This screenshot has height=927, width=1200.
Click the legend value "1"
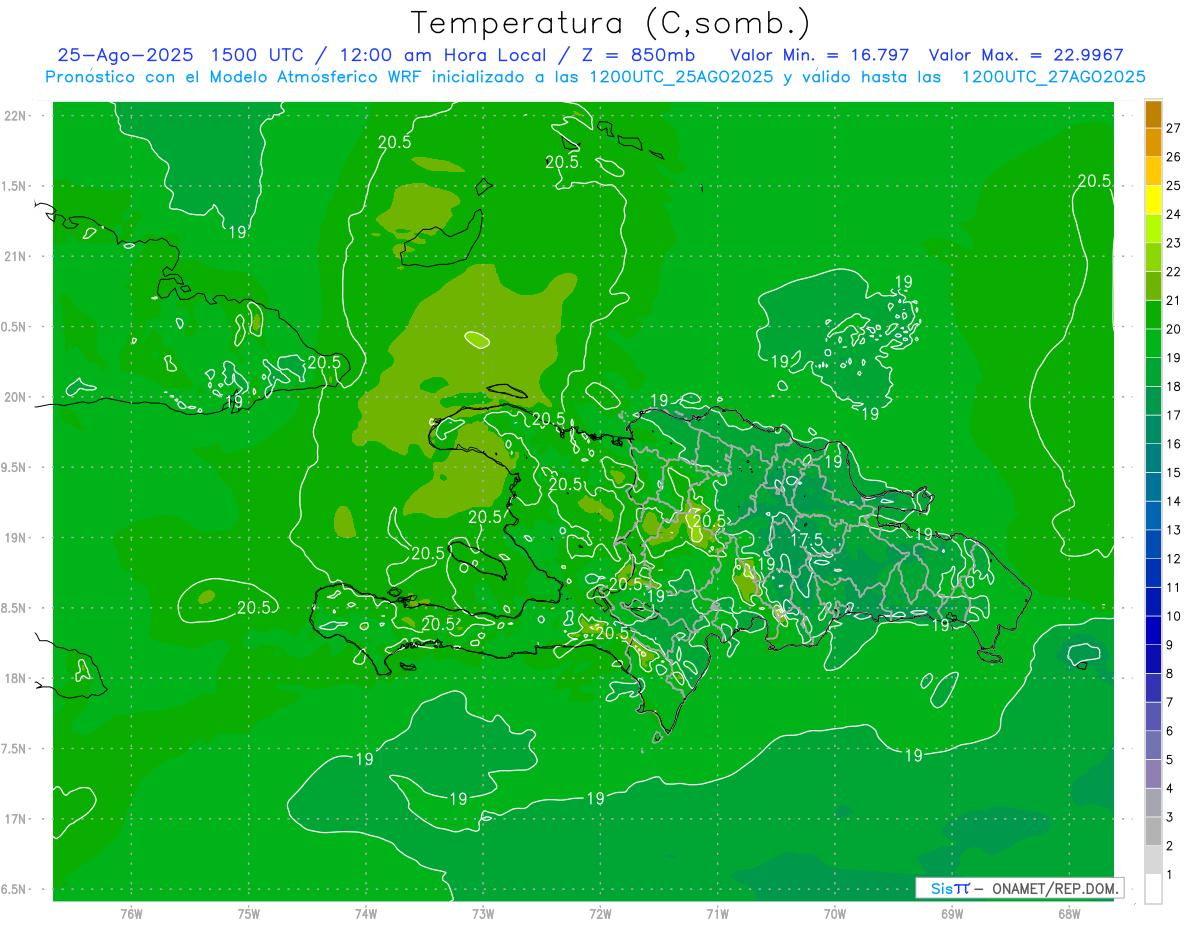(x=1169, y=875)
